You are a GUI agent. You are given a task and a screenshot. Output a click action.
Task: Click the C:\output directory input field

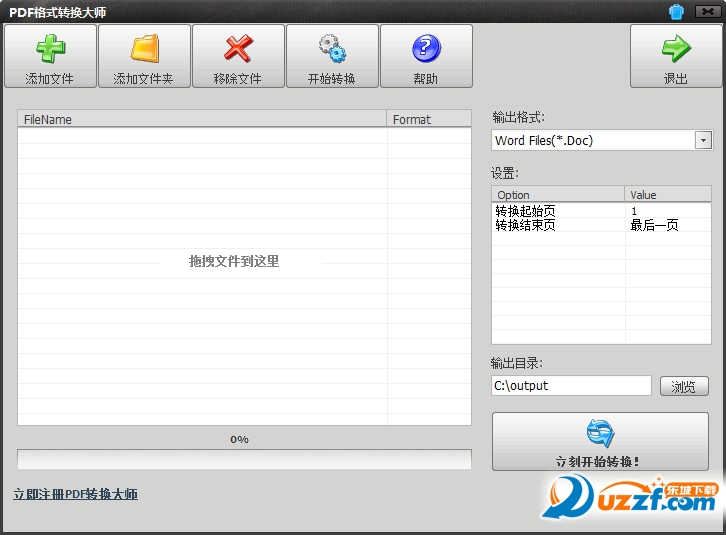571,386
